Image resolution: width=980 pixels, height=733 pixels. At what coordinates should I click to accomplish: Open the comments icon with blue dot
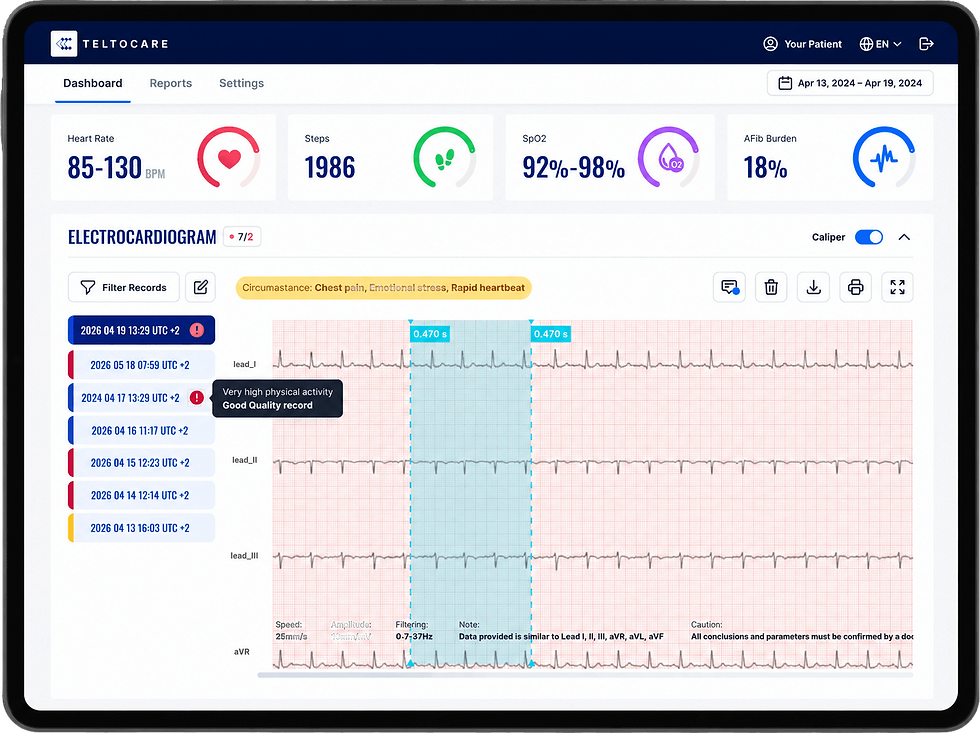729,287
